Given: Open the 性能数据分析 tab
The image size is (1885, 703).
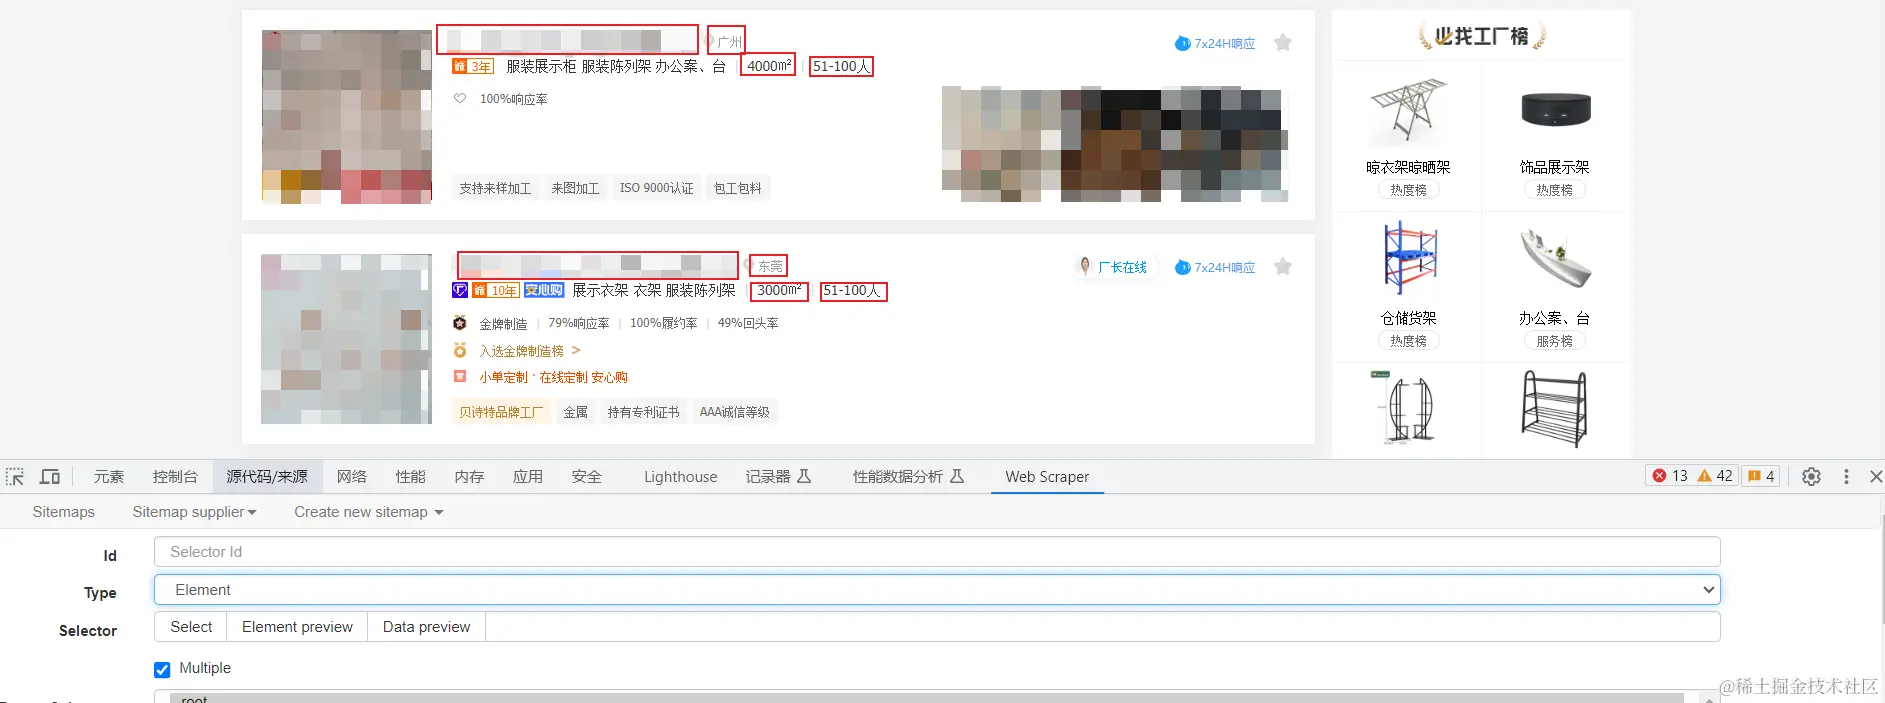Looking at the screenshot, I should point(908,477).
